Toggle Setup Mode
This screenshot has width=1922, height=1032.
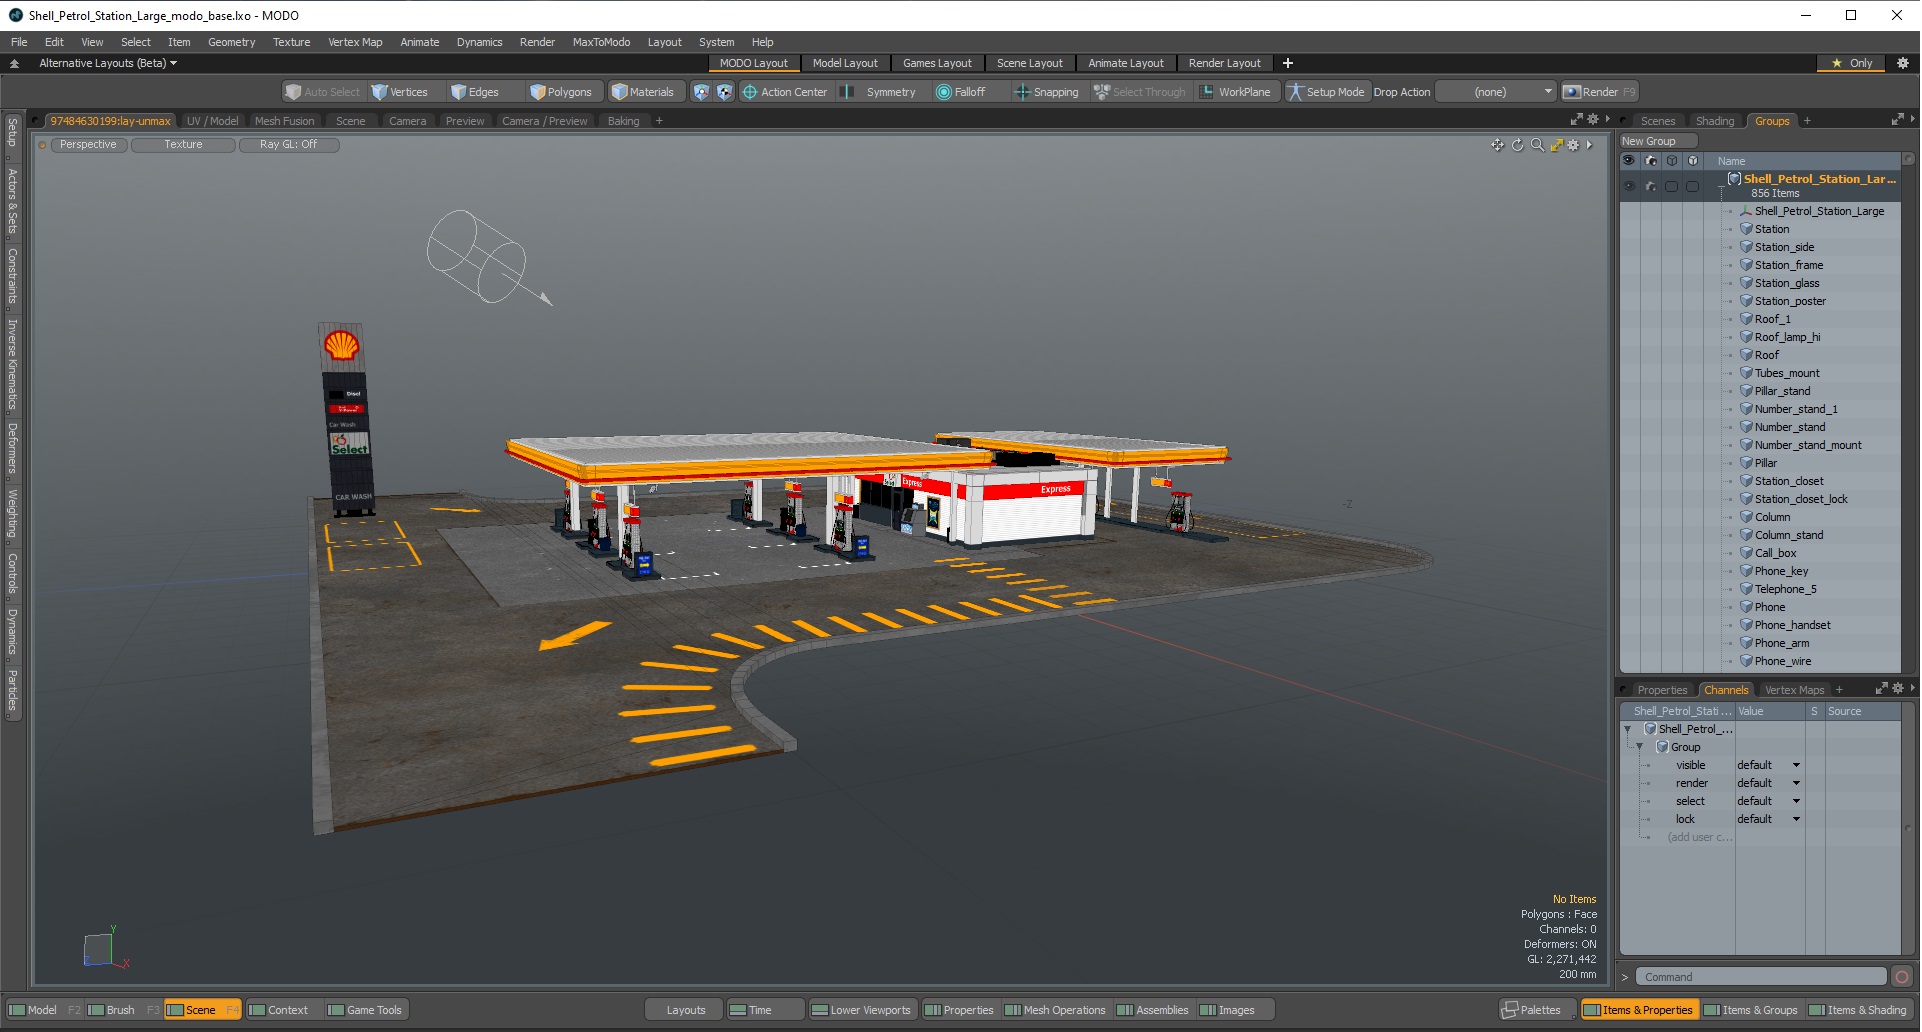pyautogui.click(x=1326, y=92)
